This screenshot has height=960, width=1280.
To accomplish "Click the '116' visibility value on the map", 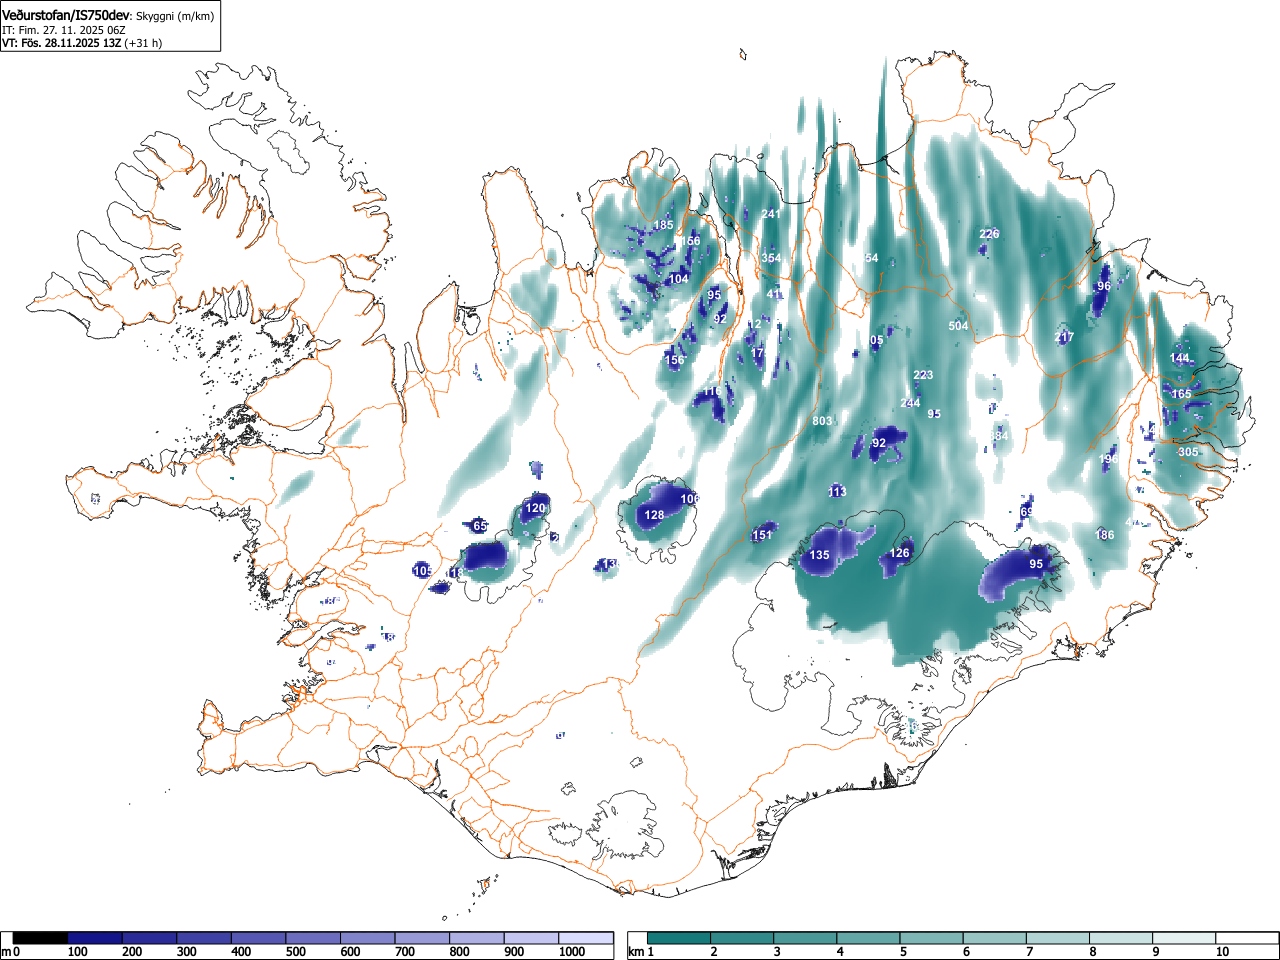I will [x=712, y=391].
